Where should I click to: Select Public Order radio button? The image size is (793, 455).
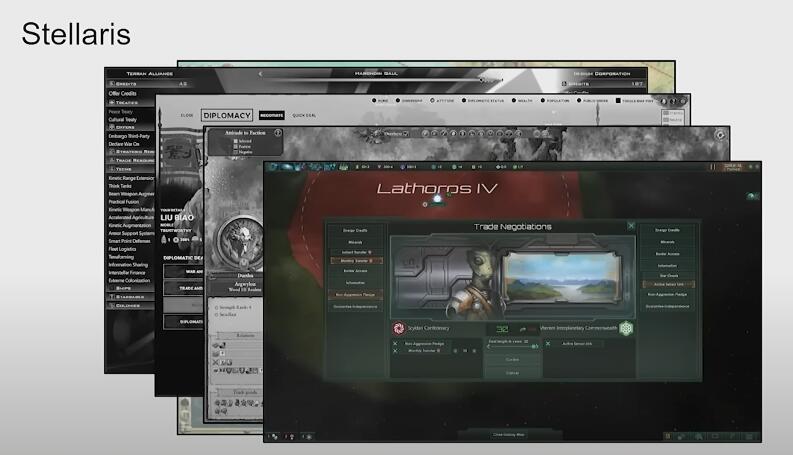[x=579, y=101]
